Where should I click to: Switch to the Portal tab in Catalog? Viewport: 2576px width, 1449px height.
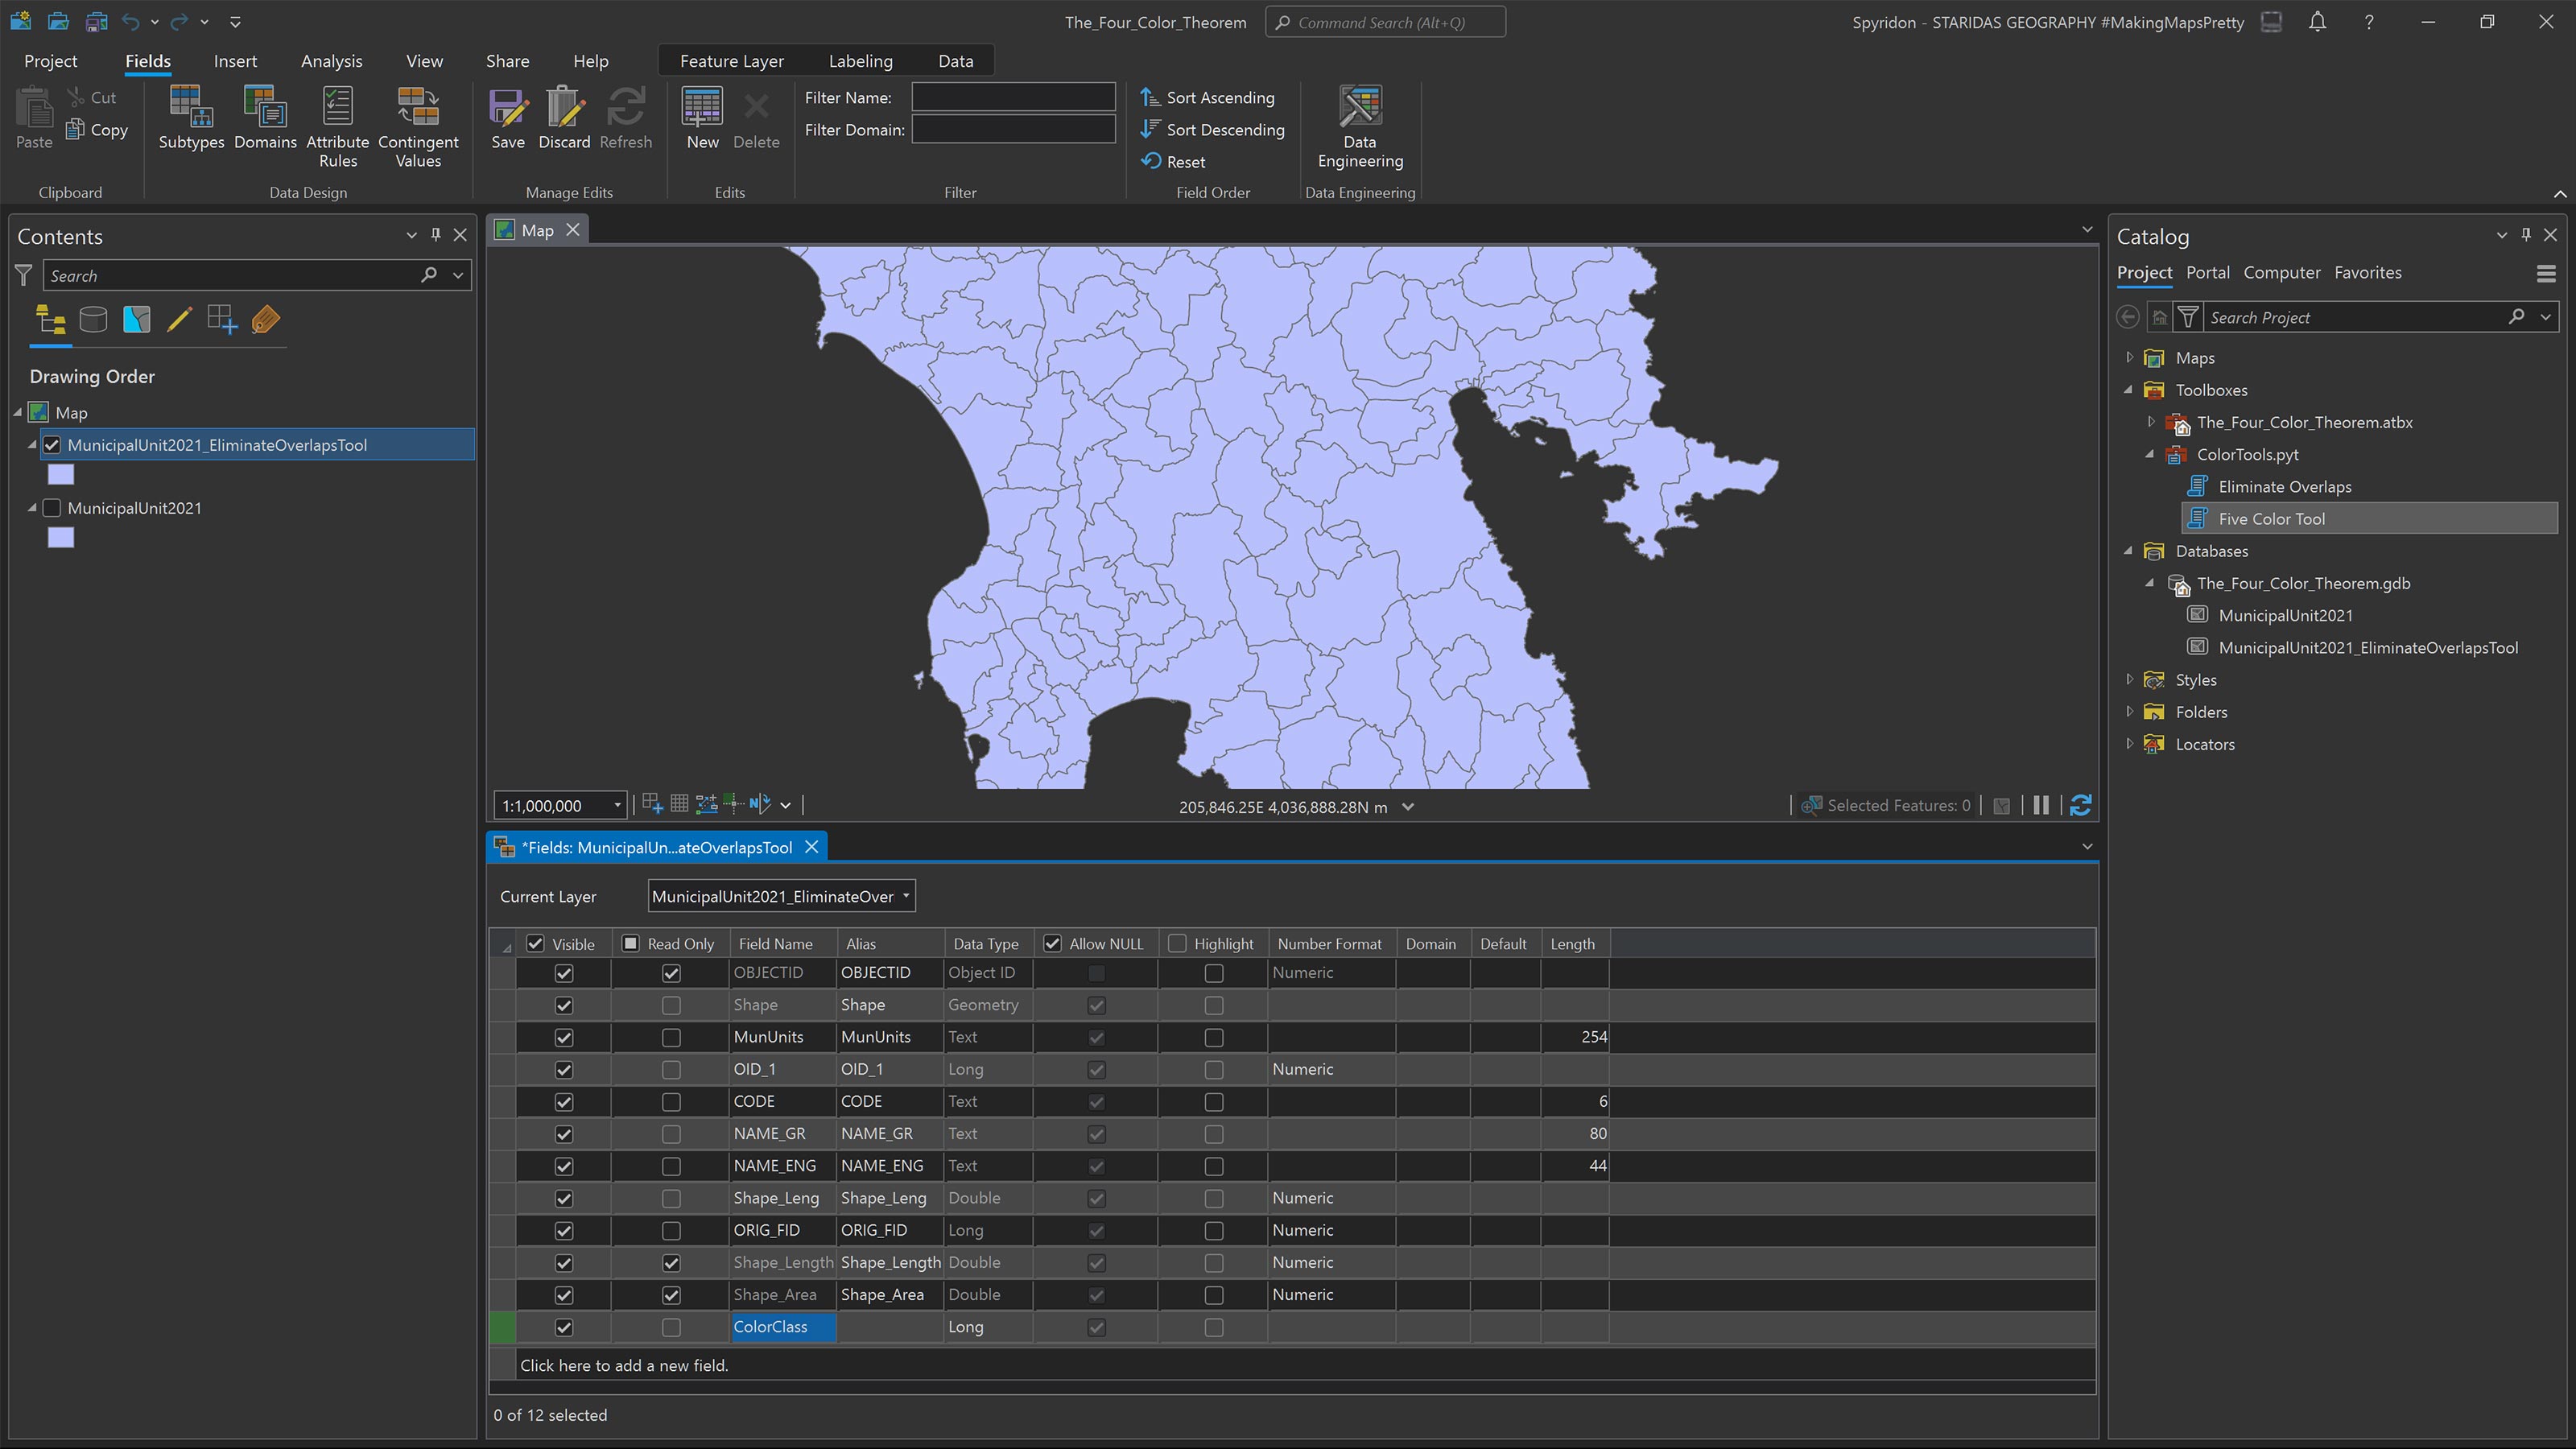(x=2207, y=273)
